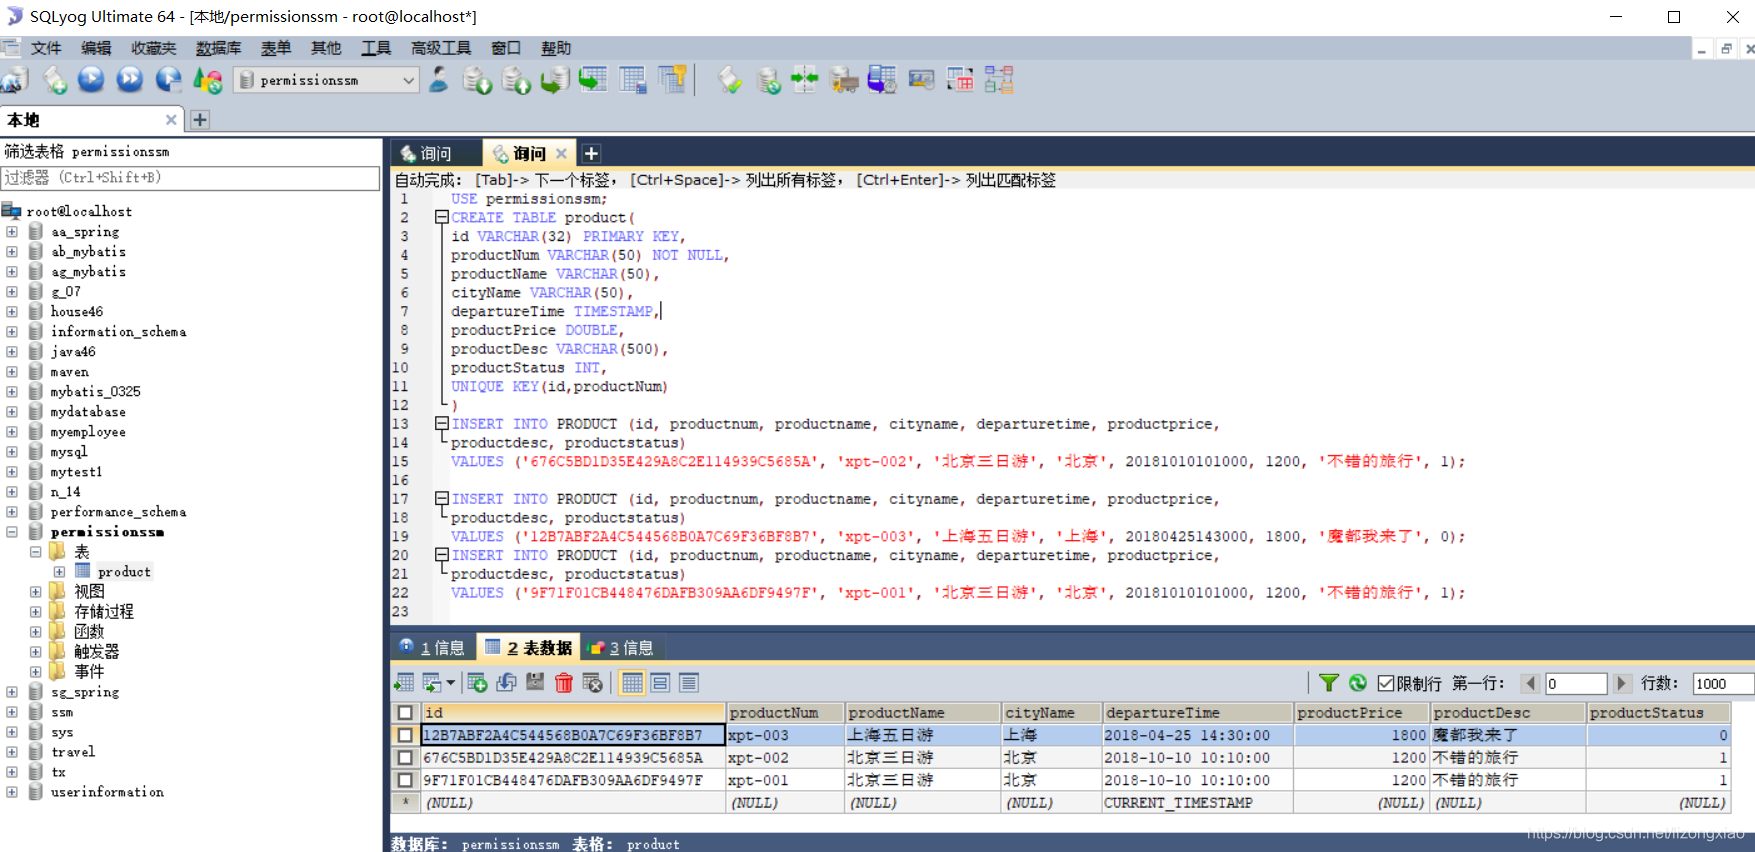Execute all queries

(129, 80)
